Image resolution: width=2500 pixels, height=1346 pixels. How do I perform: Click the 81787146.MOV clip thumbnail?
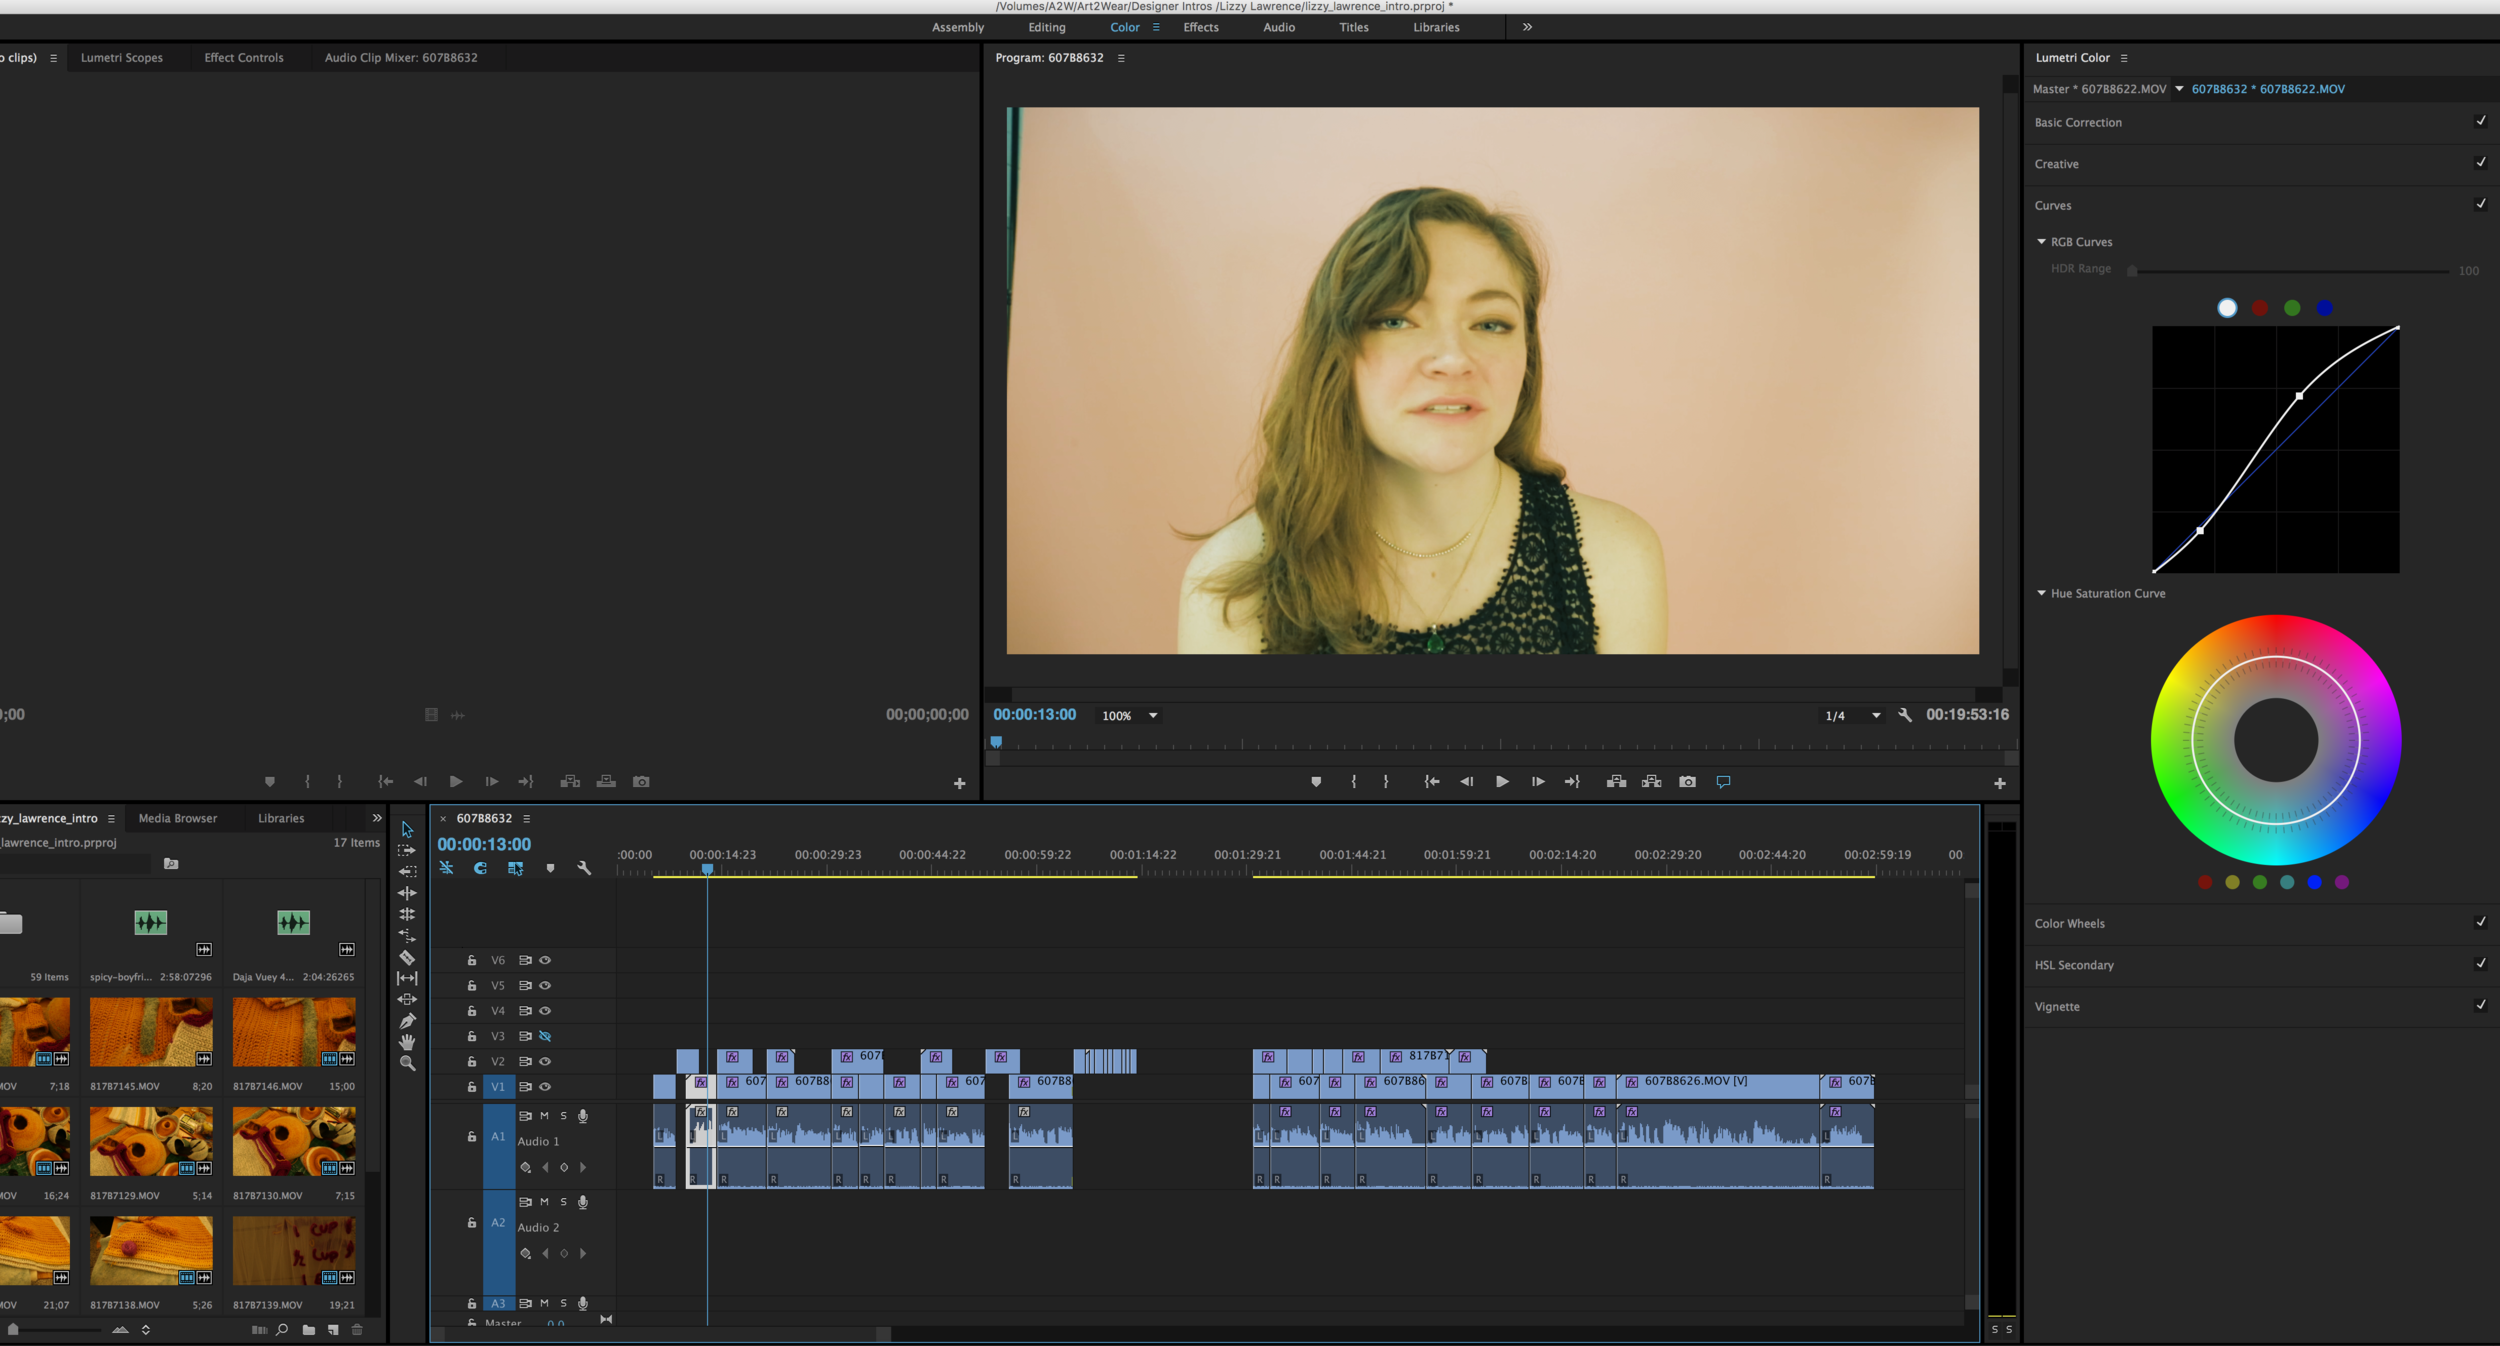click(x=293, y=1032)
